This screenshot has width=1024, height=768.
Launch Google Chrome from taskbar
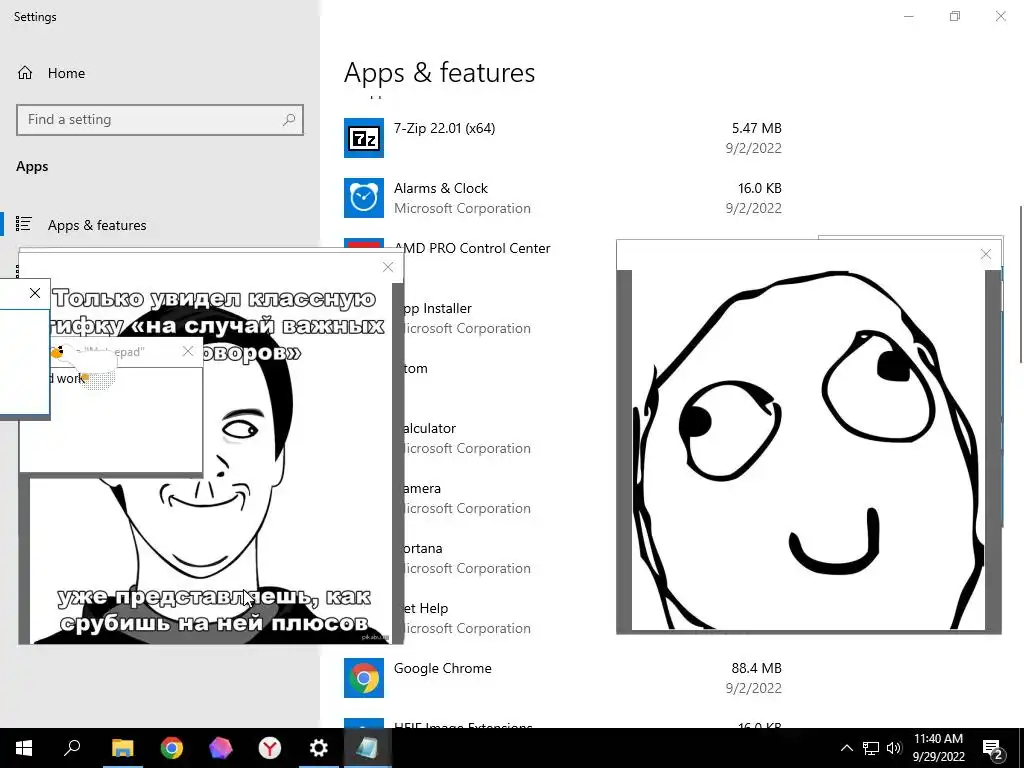[x=172, y=748]
